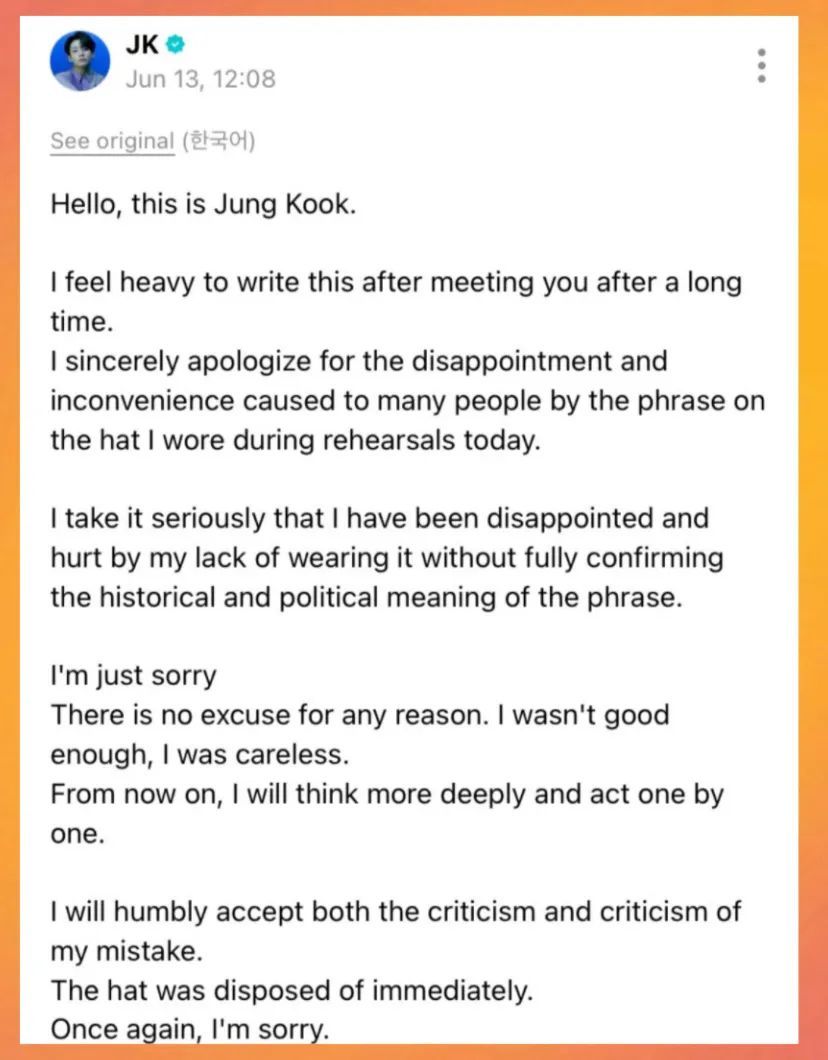Click the line 'Hello, this is Jung Kook.'
Viewport: 828px width, 1060px height.
tap(203, 205)
